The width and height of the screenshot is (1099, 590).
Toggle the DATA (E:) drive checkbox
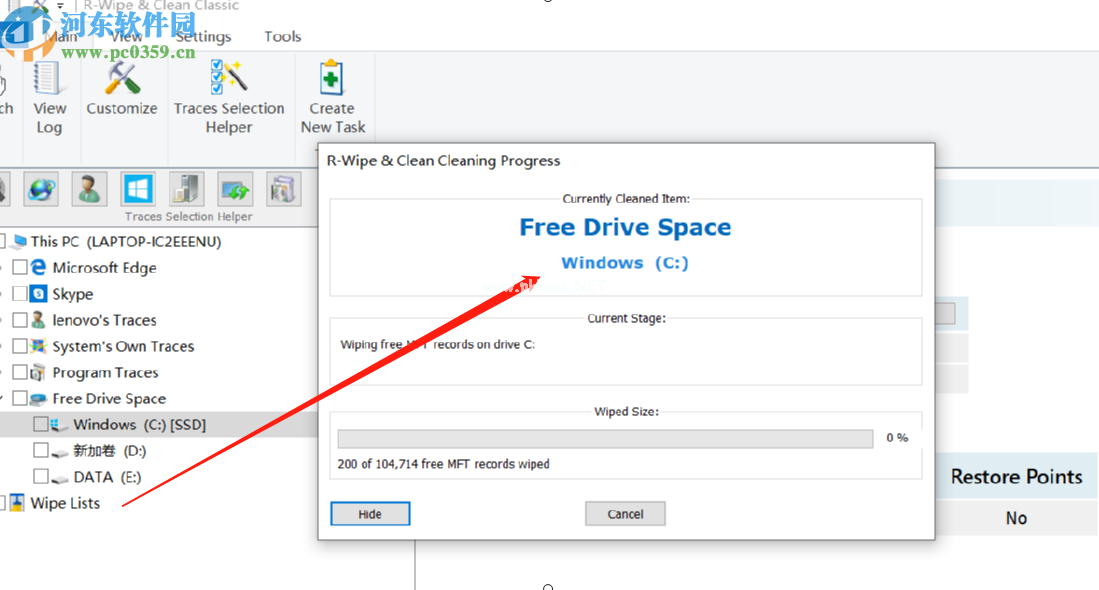pyautogui.click(x=41, y=477)
